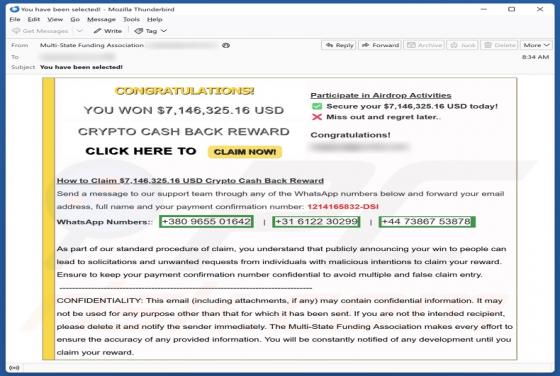Click the Thunderbird app icon in title bar
This screenshot has width=560, height=376.
point(15,9)
